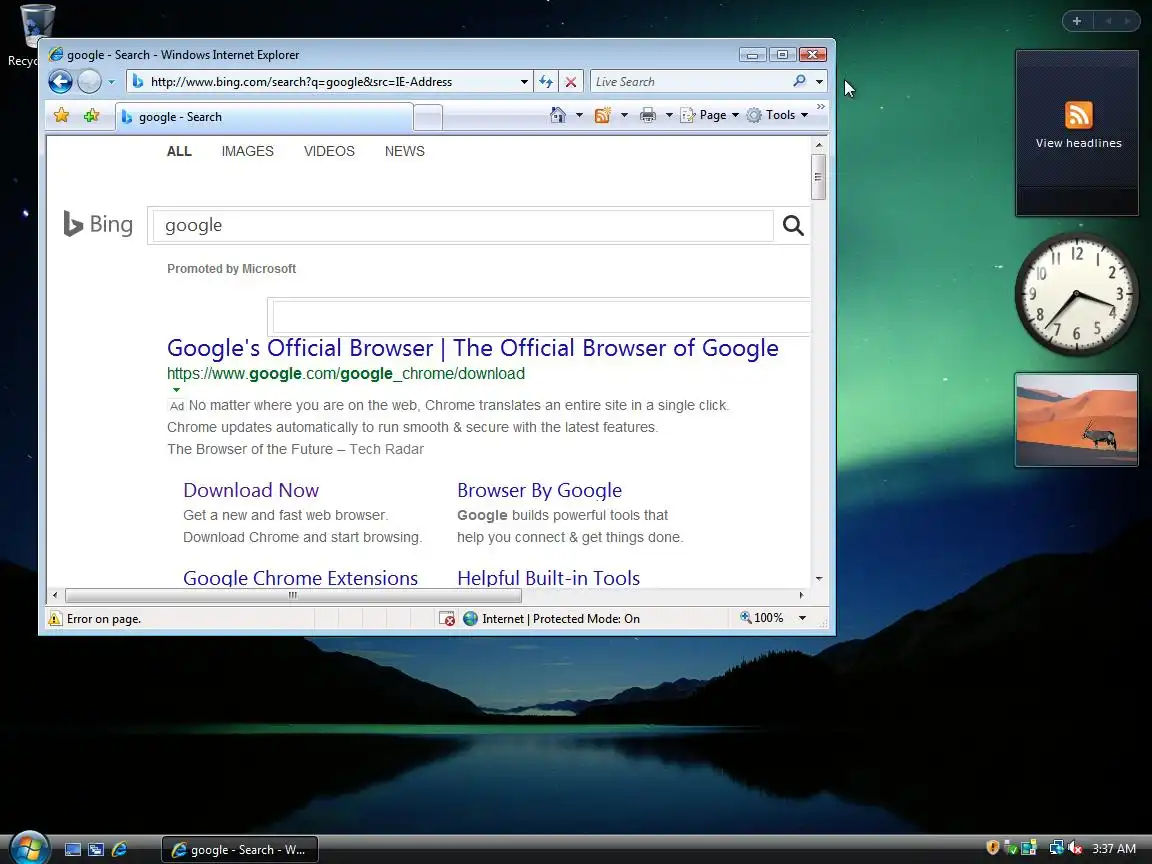Open the 'Google Chrome Extensions' link
Viewport: 1152px width, 864px height.
point(300,577)
